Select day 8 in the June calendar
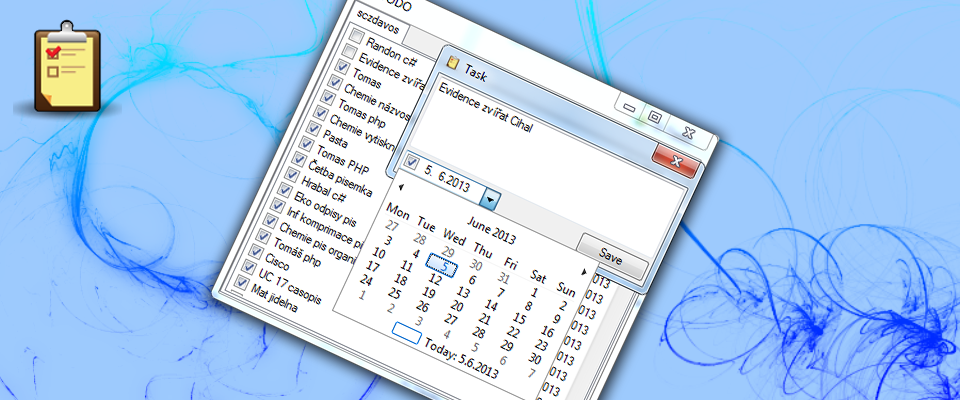Image resolution: width=960 pixels, height=400 pixels. (528, 306)
